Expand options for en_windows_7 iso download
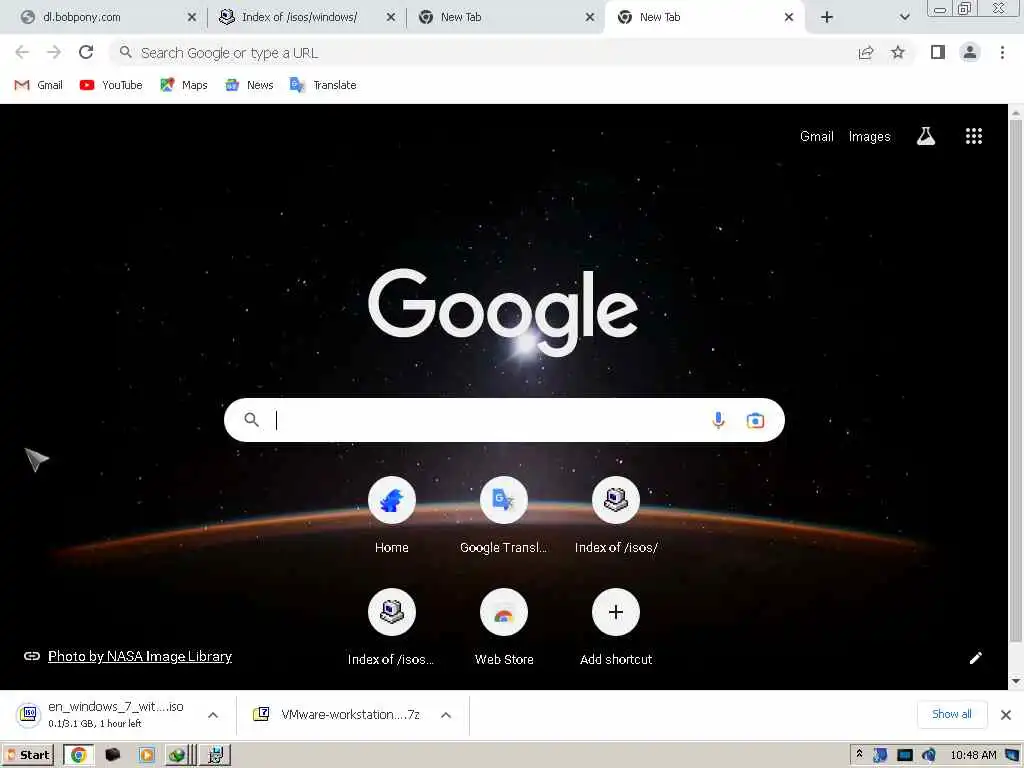Image resolution: width=1024 pixels, height=768 pixels. click(213, 715)
